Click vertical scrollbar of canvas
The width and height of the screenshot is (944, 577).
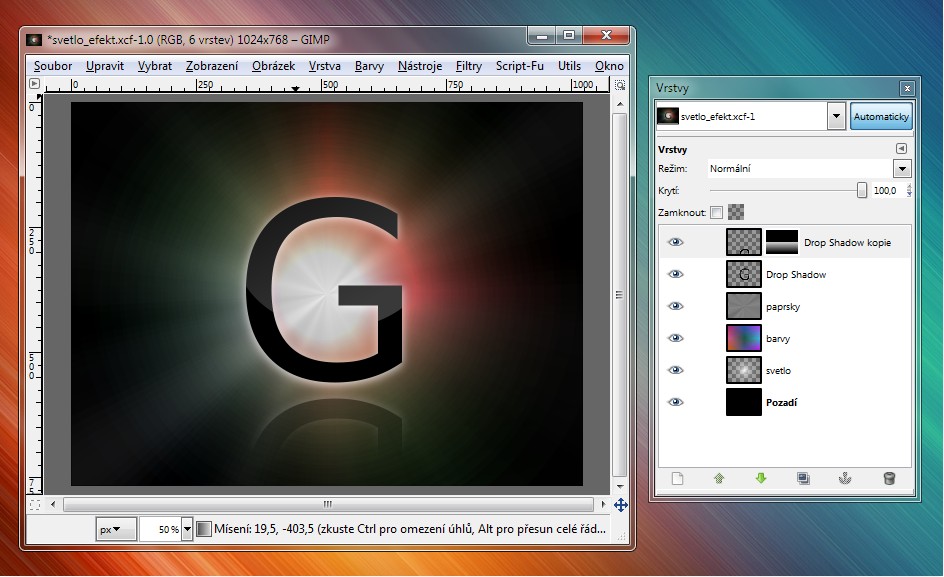coord(620,295)
